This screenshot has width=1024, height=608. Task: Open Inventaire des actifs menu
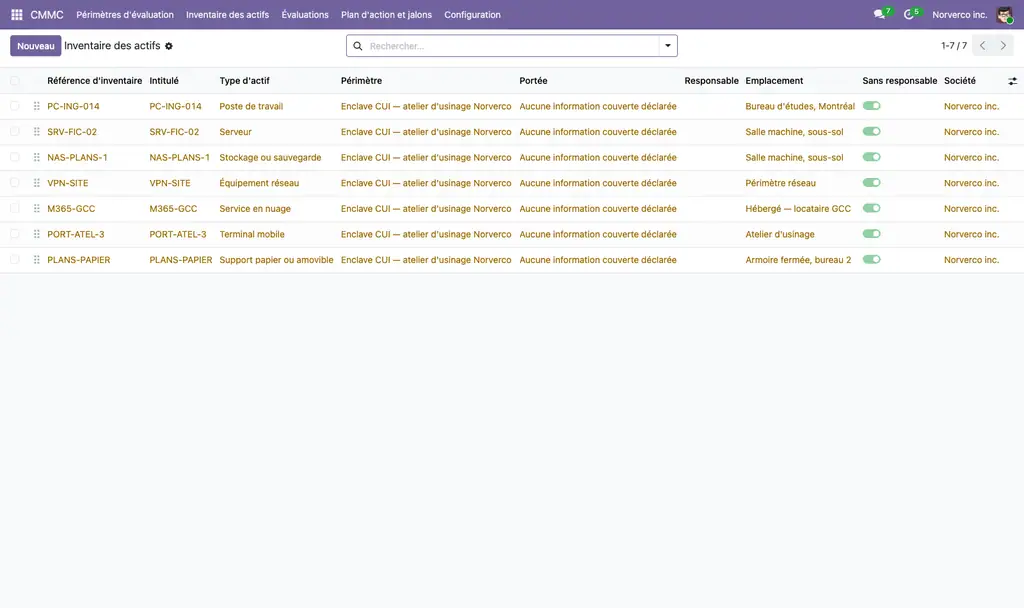(227, 14)
